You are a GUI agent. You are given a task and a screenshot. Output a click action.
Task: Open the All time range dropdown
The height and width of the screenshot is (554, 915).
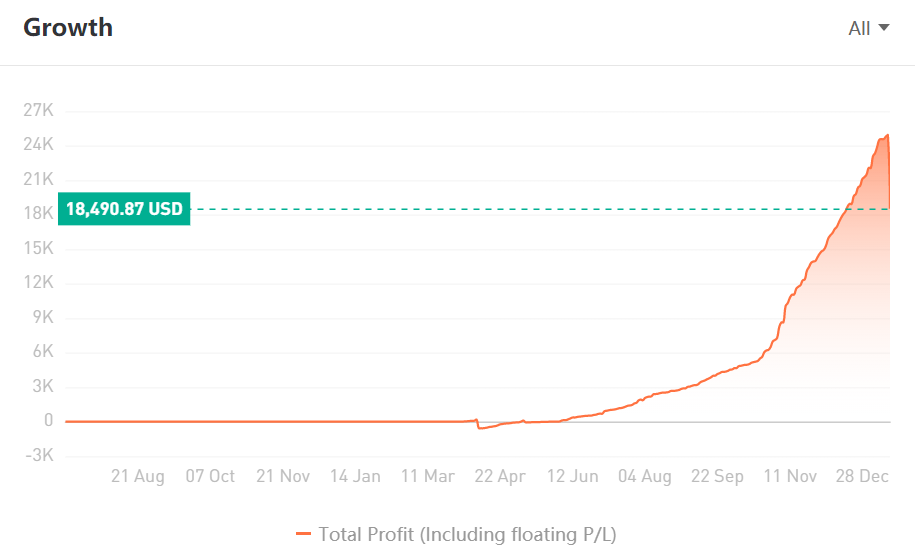point(868,28)
